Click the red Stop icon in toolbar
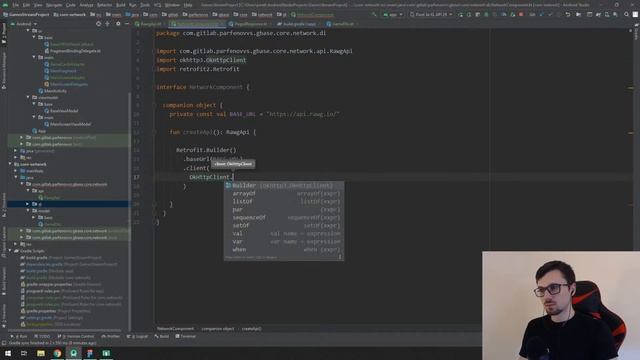Image resolution: width=640 pixels, height=360 pixels. point(521,14)
